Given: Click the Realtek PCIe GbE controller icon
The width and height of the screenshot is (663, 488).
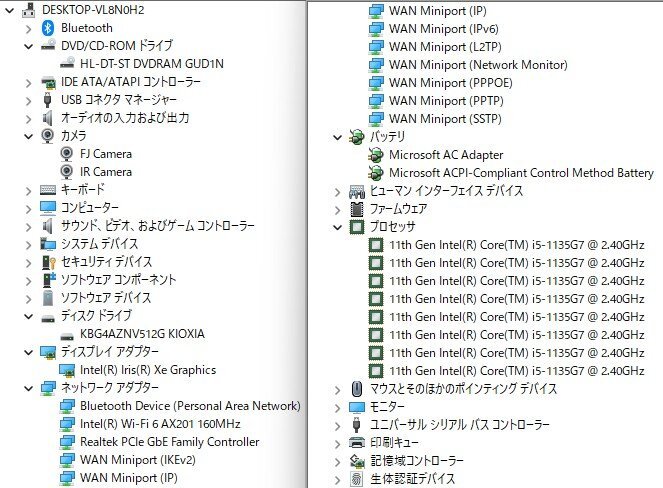Looking at the screenshot, I should click(67, 442).
